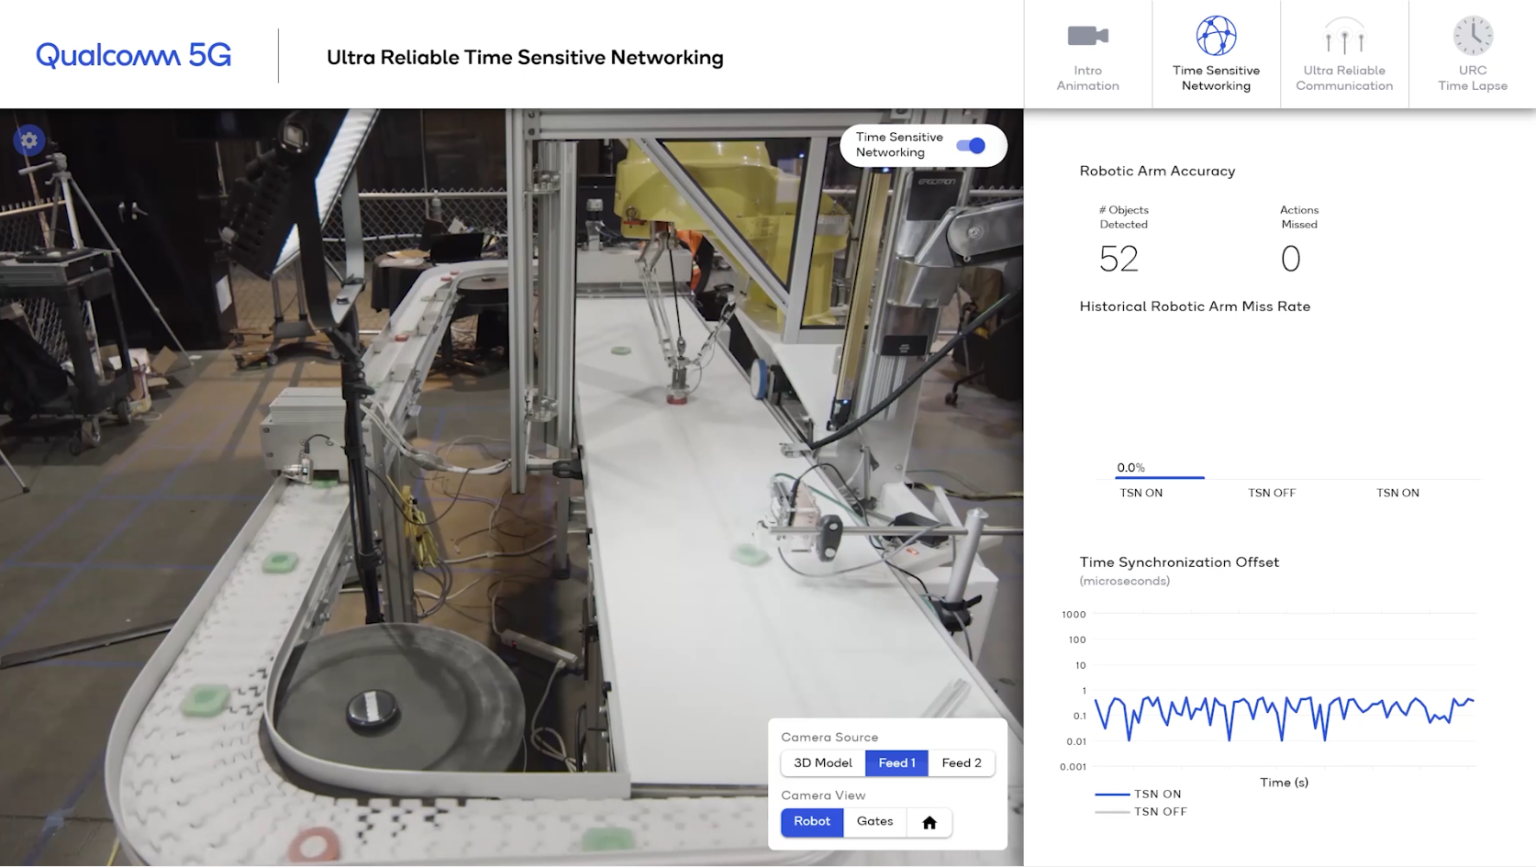
Task: Click the Actions Missed value
Action: click(x=1290, y=260)
